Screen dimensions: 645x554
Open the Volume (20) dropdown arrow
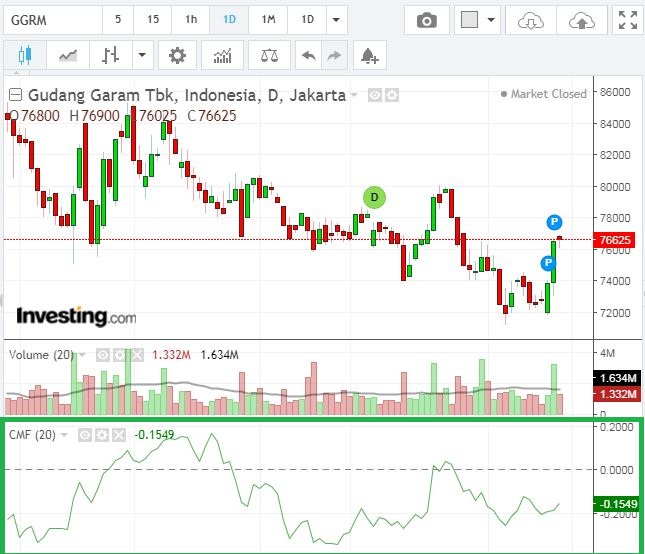tap(82, 355)
